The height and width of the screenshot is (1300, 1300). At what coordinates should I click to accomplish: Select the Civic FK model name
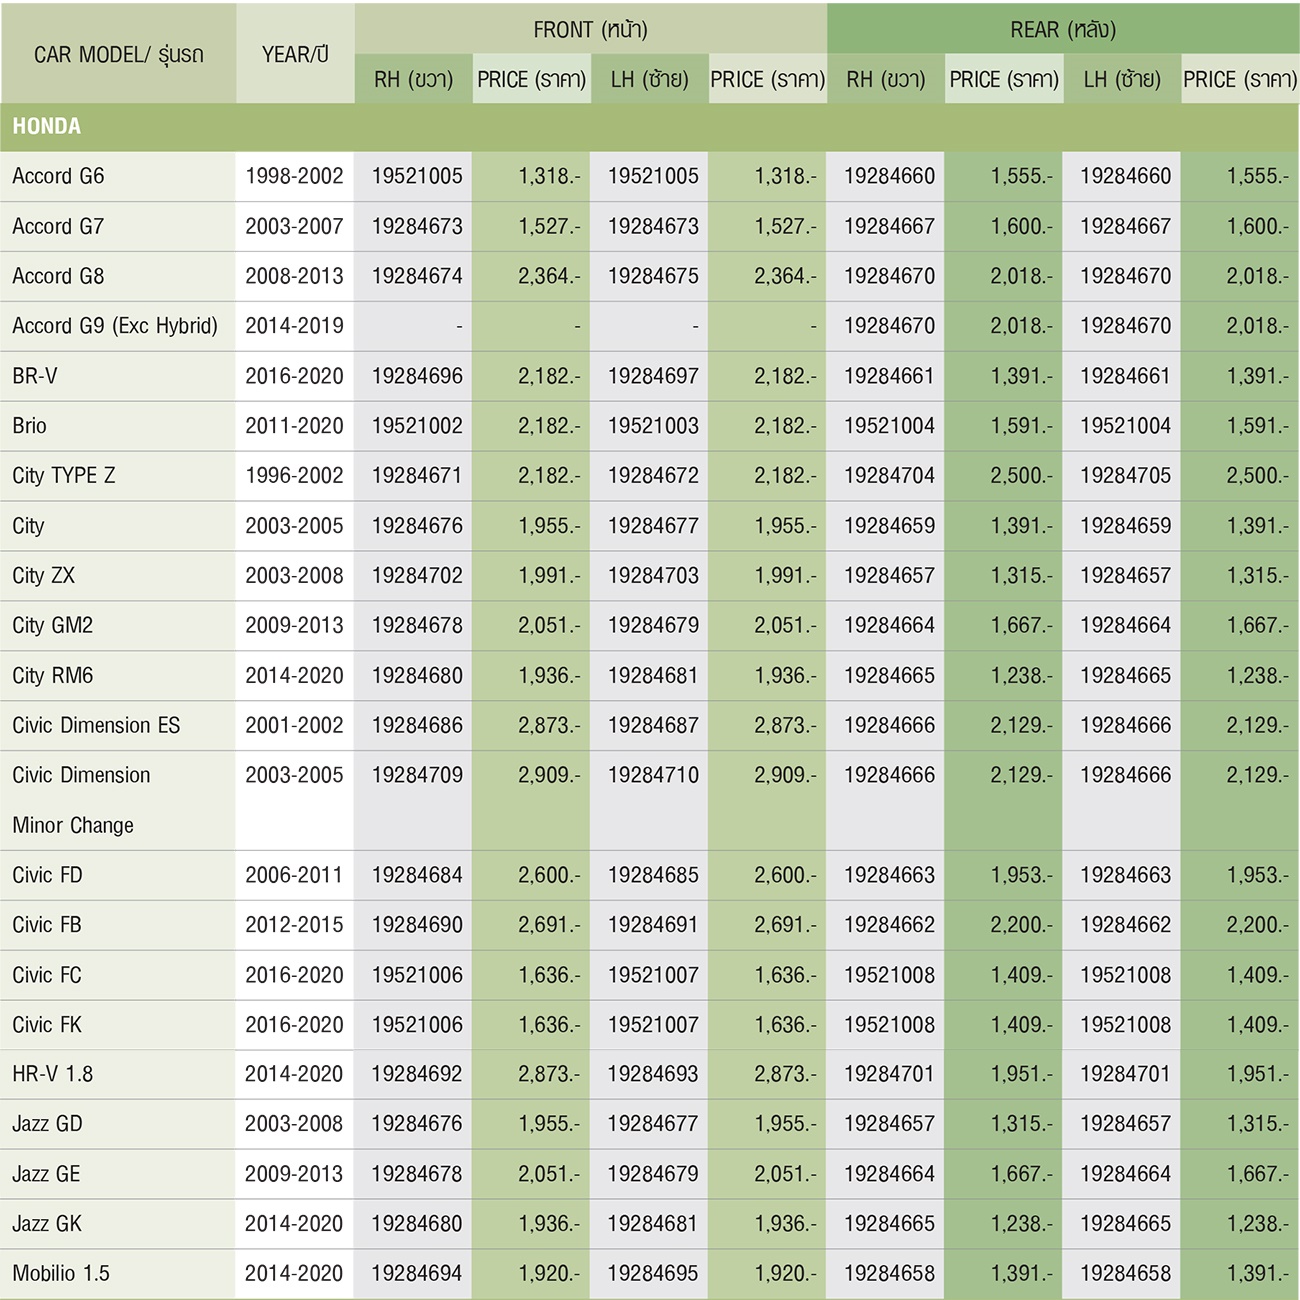[47, 1025]
